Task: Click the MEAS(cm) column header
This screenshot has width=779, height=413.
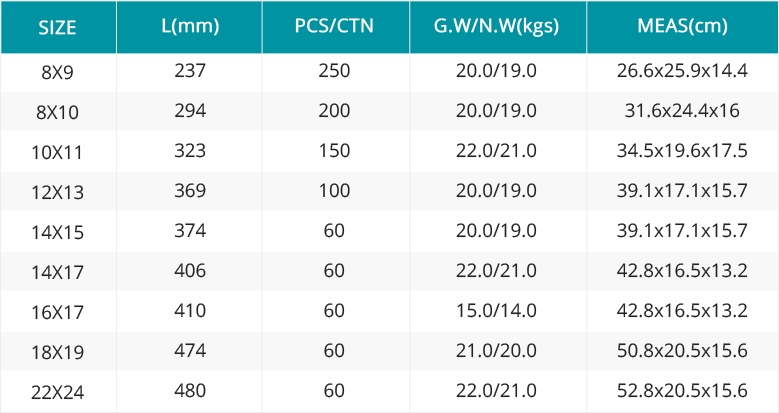Action: 683,26
